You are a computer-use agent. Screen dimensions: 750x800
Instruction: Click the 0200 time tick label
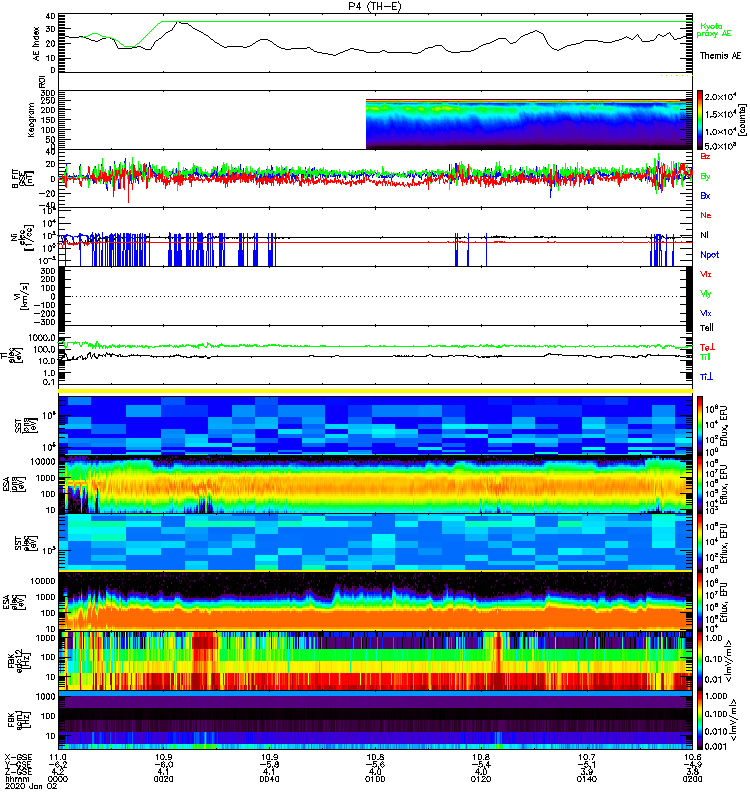point(692,779)
